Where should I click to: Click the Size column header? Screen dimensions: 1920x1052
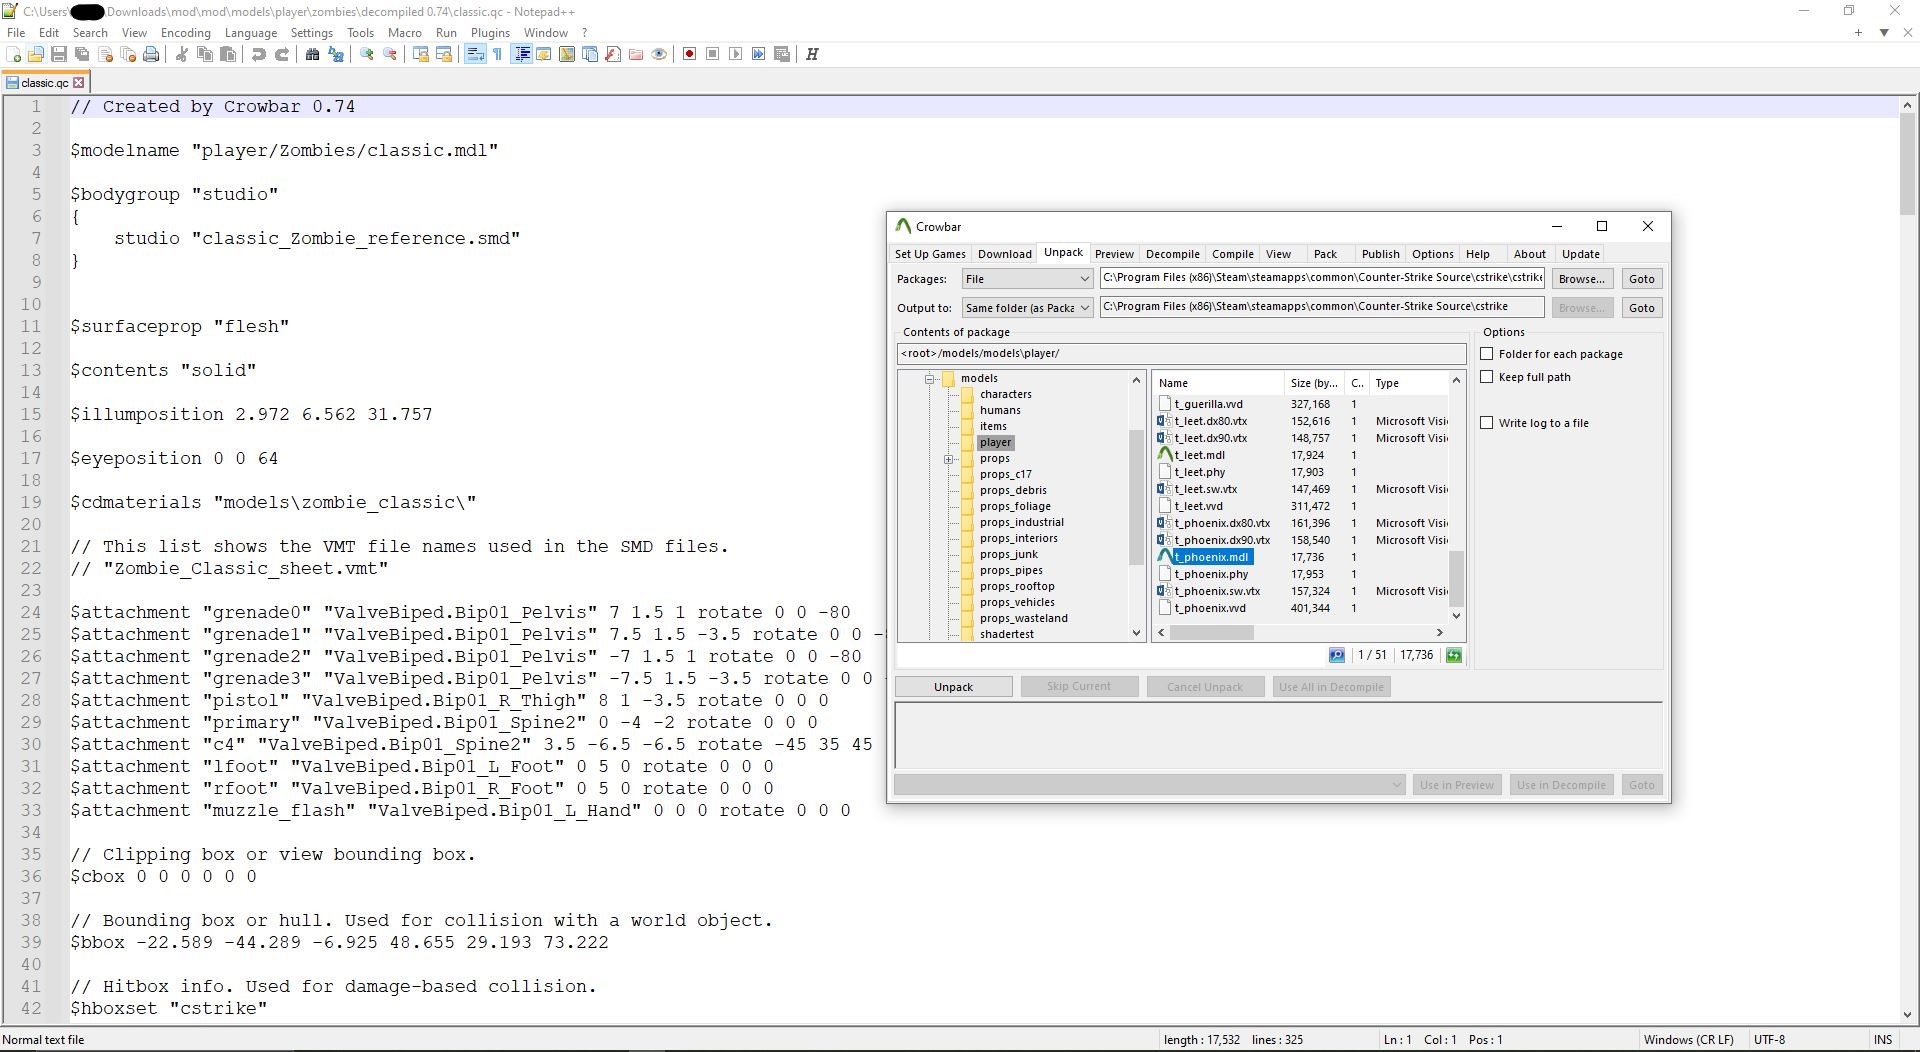[x=1314, y=383]
